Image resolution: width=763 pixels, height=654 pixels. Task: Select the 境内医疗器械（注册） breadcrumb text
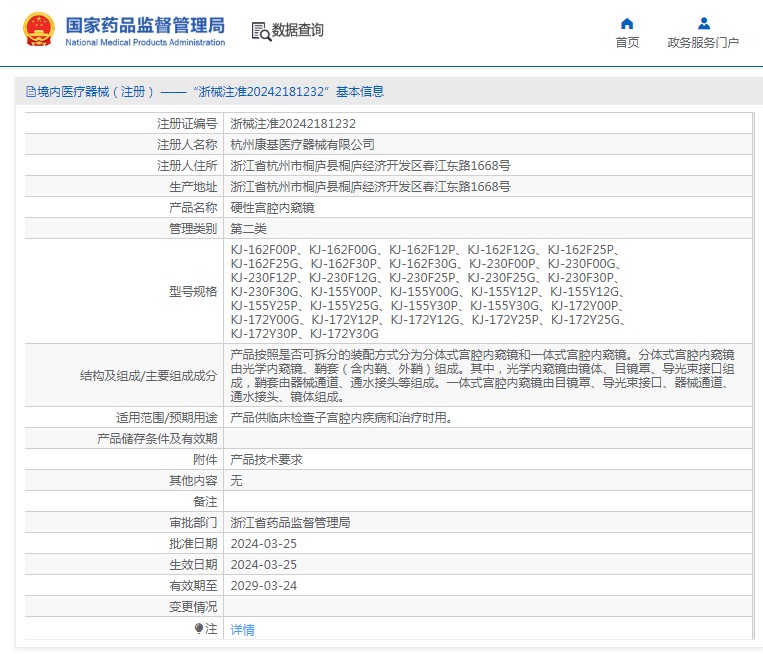pos(96,92)
